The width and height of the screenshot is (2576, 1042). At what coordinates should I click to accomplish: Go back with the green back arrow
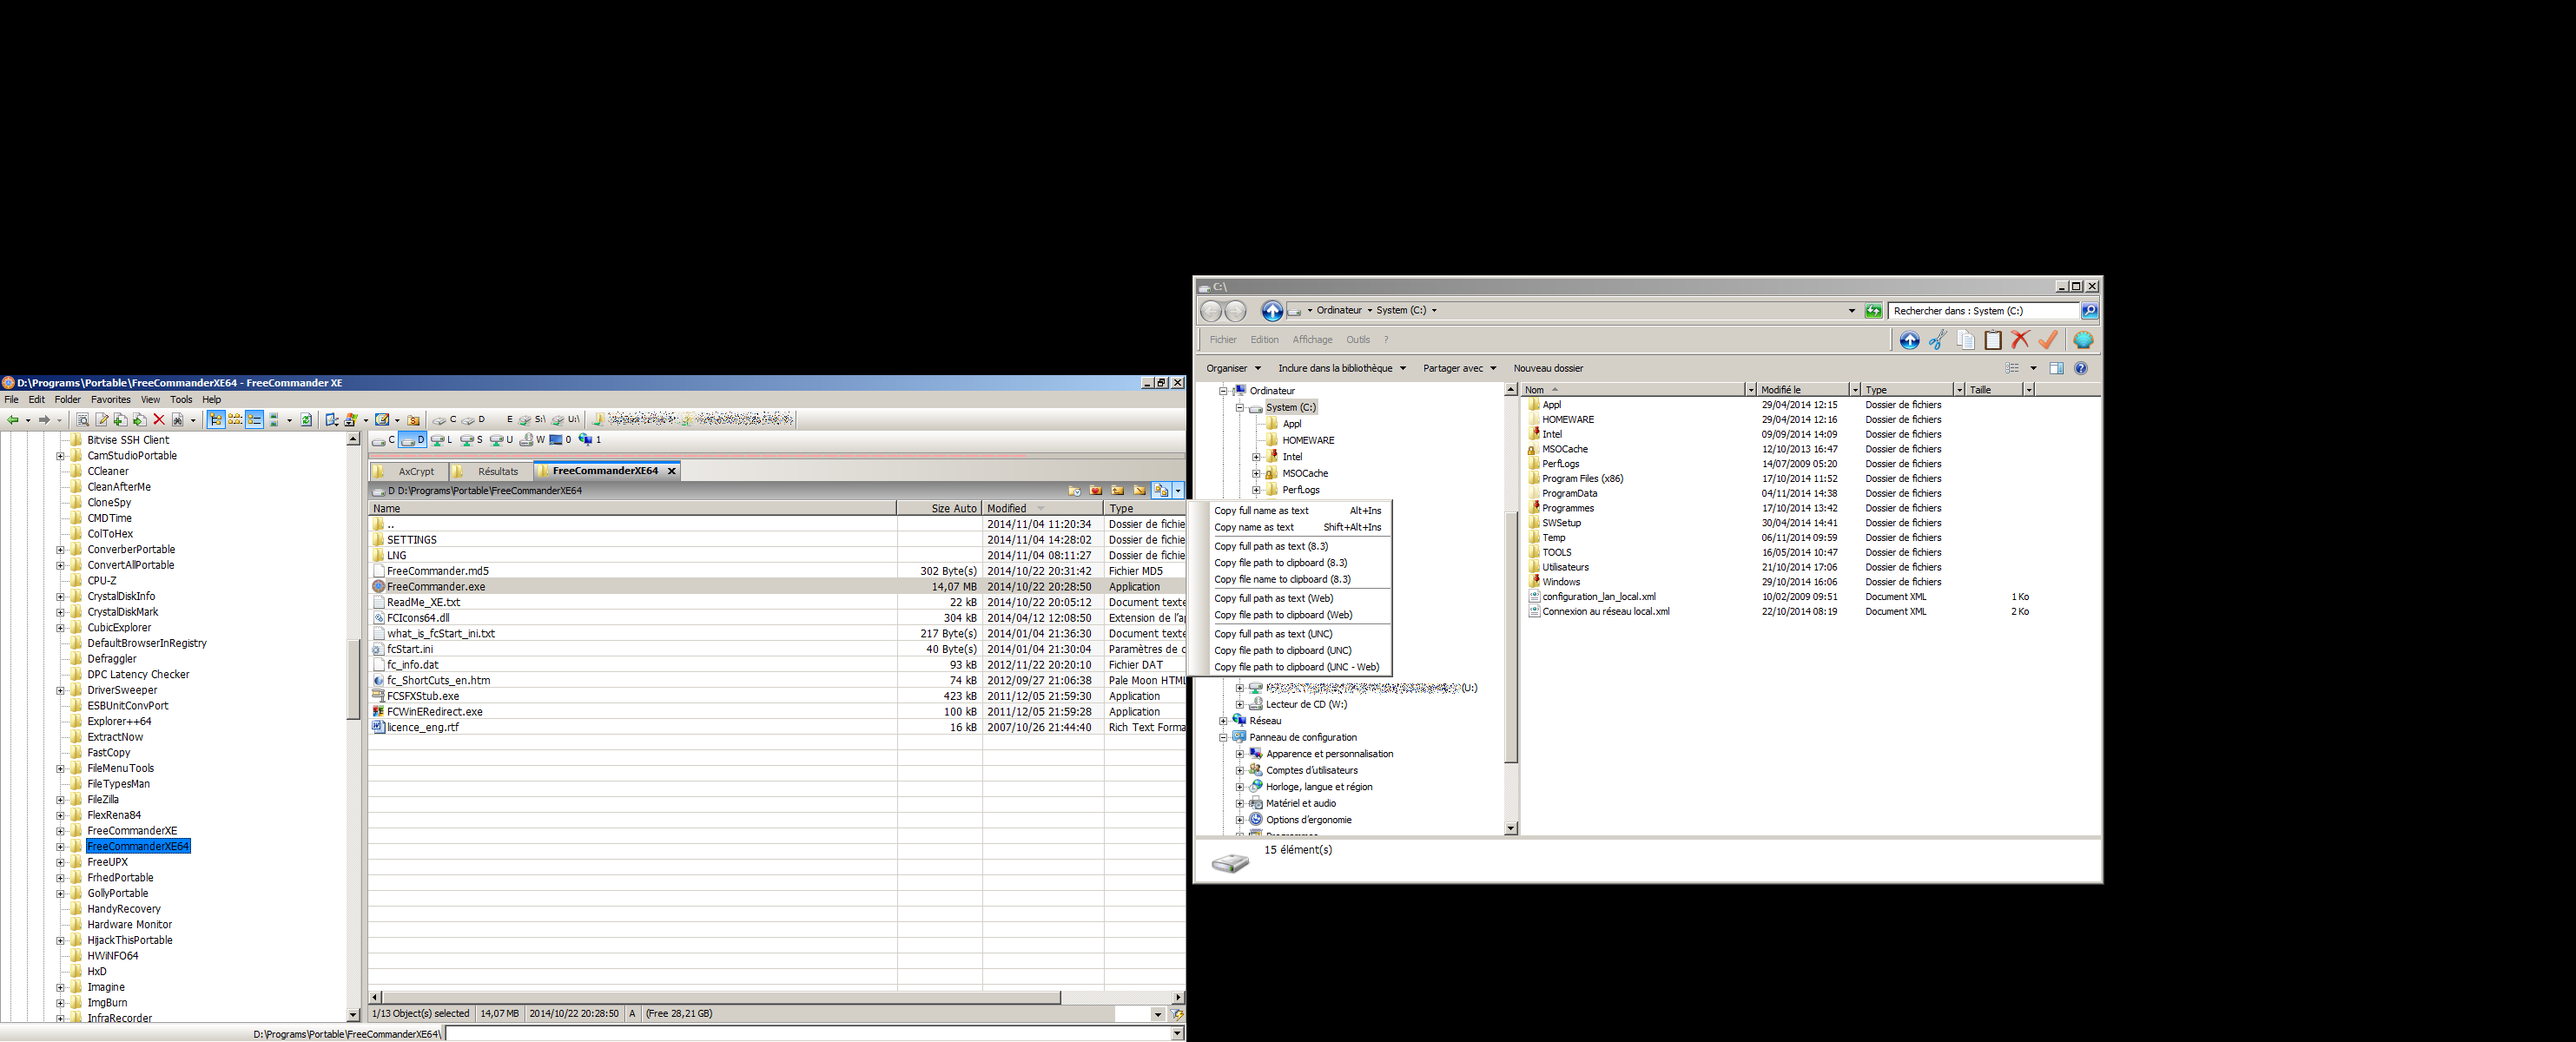[x=12, y=420]
